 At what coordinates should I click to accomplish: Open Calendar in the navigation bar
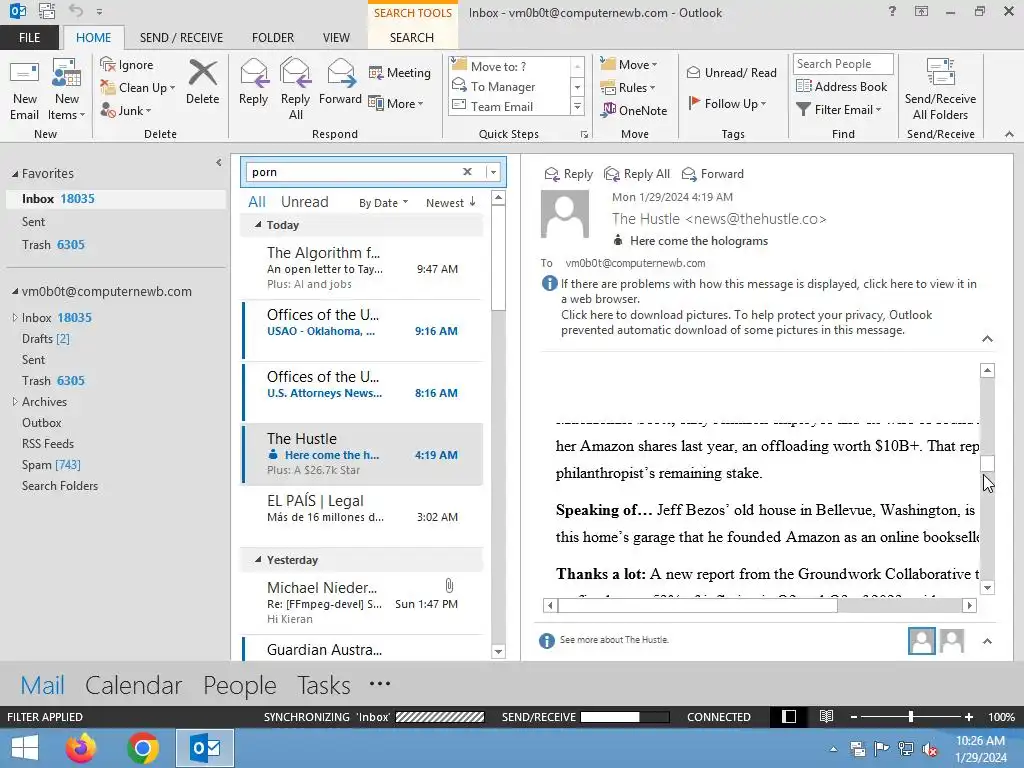[x=133, y=685]
